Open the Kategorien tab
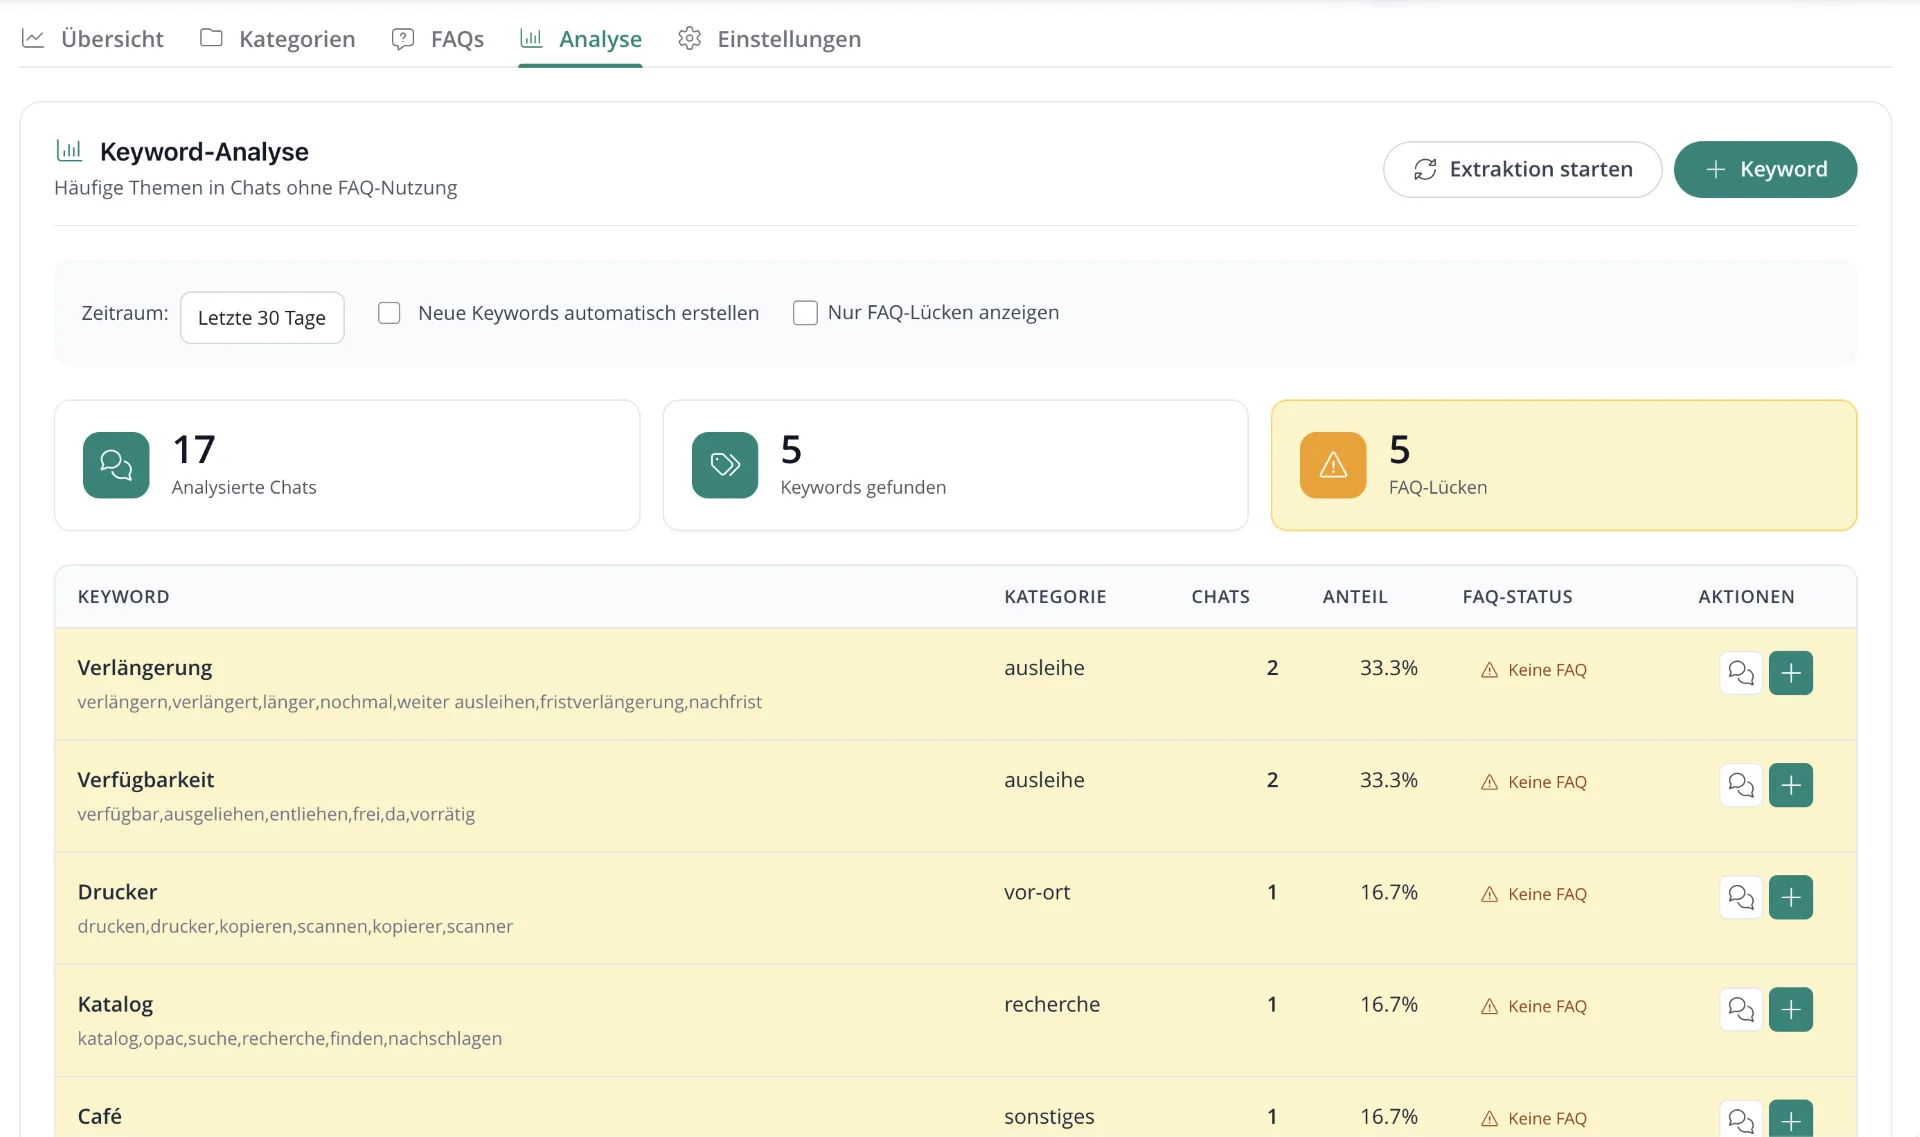The image size is (1920, 1137). [x=278, y=39]
